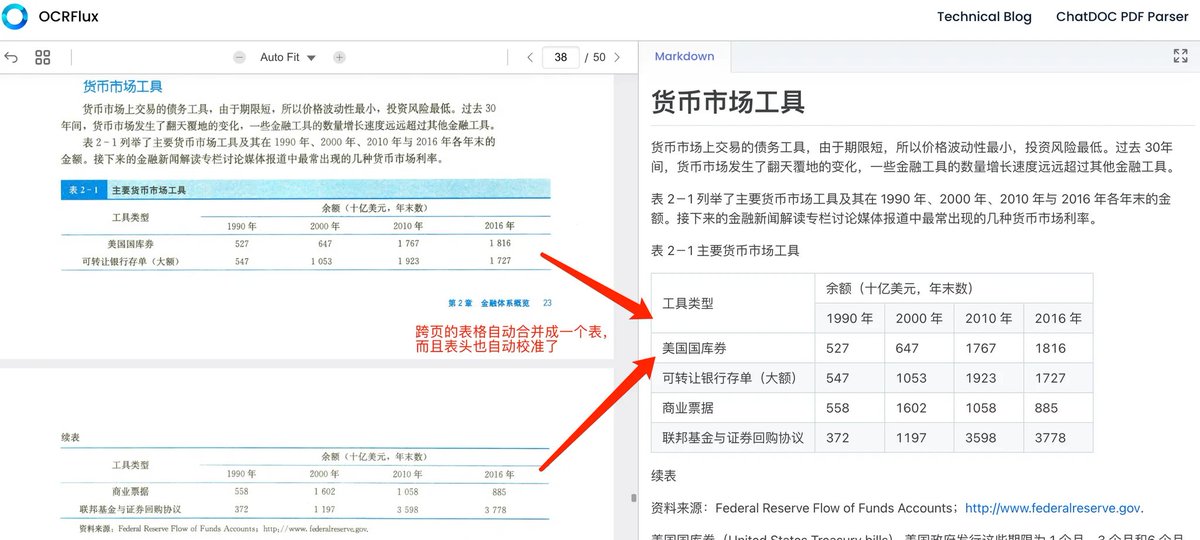The width and height of the screenshot is (1200, 540).
Task: Zoom out with the minus icon
Action: coord(239,58)
